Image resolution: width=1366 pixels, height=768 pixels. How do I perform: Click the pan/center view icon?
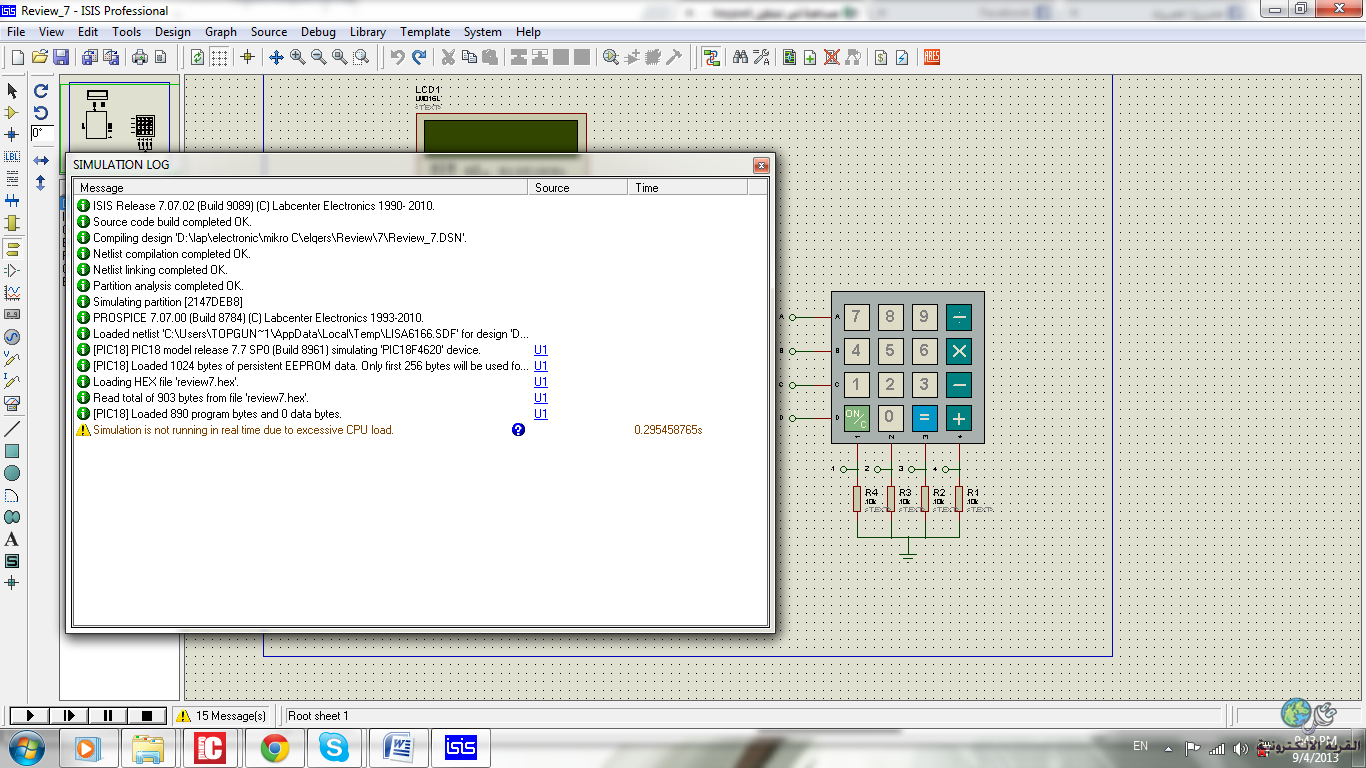tap(277, 57)
